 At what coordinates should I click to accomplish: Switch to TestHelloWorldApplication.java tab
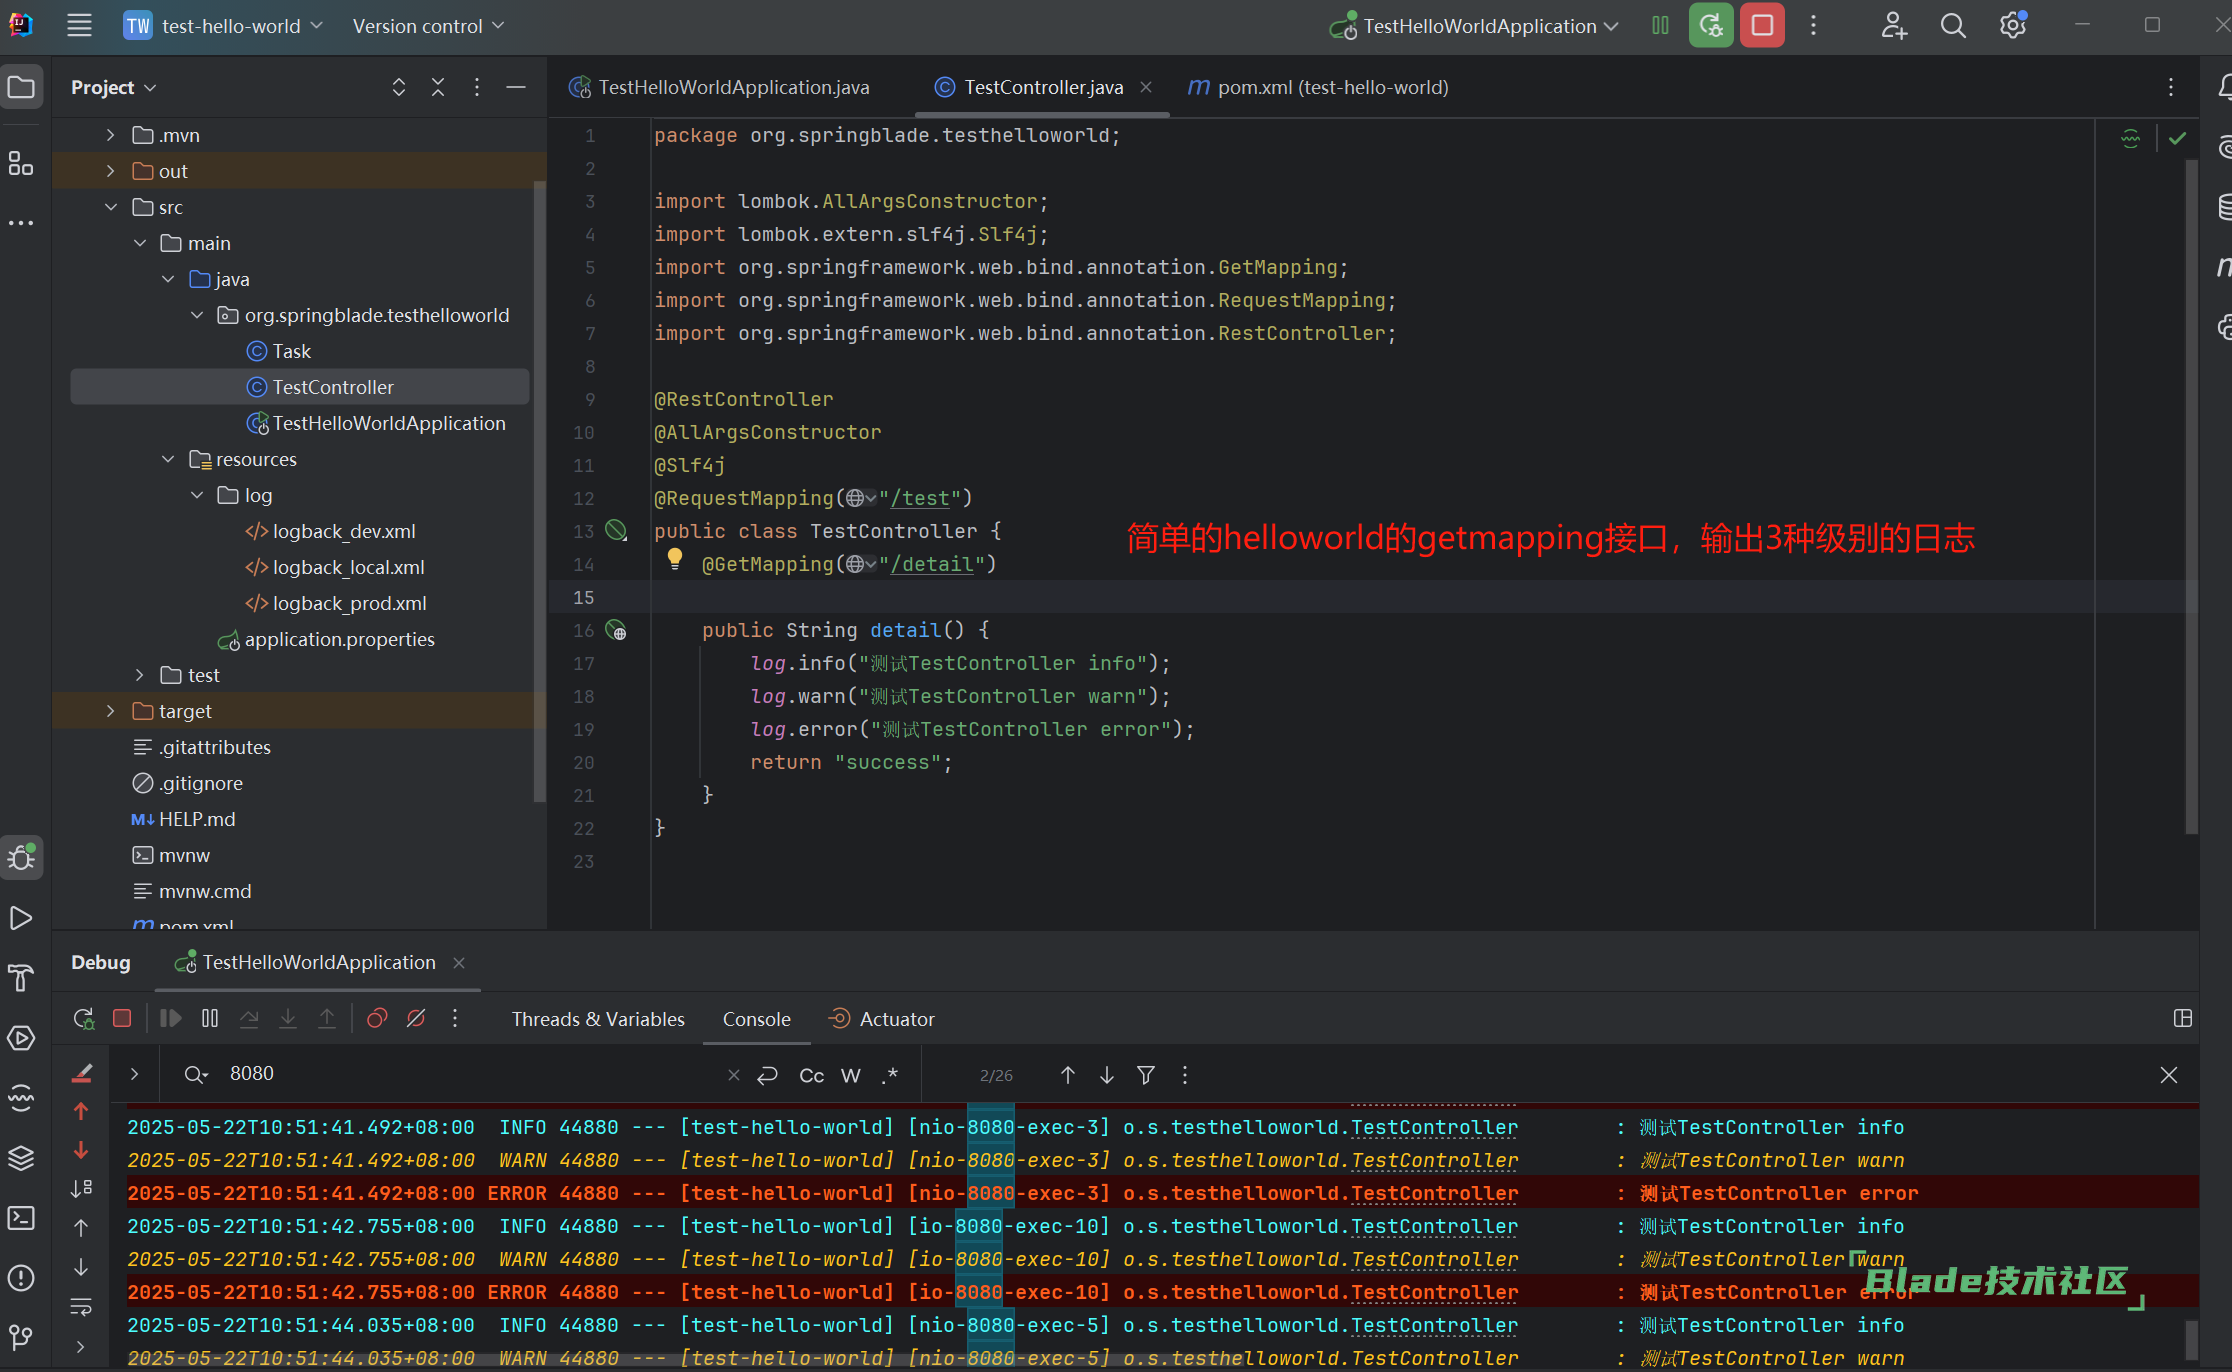click(x=720, y=87)
